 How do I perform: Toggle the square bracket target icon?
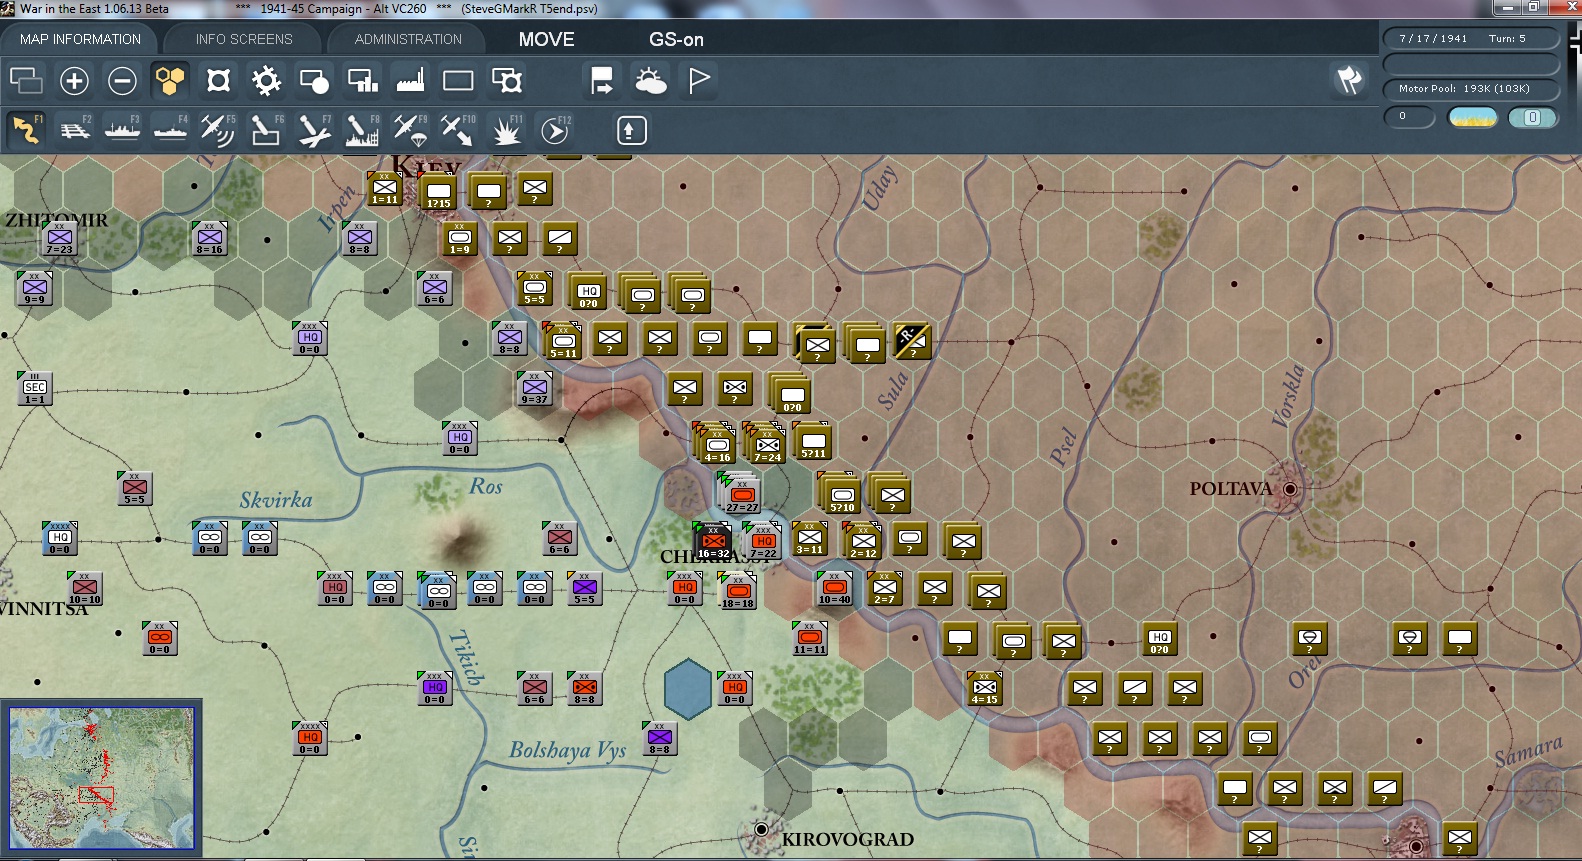[x=218, y=80]
